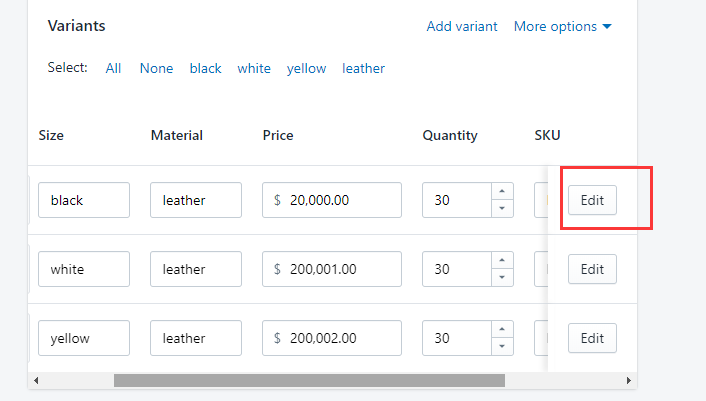Click Add variant link
706x401 pixels.
461,26
